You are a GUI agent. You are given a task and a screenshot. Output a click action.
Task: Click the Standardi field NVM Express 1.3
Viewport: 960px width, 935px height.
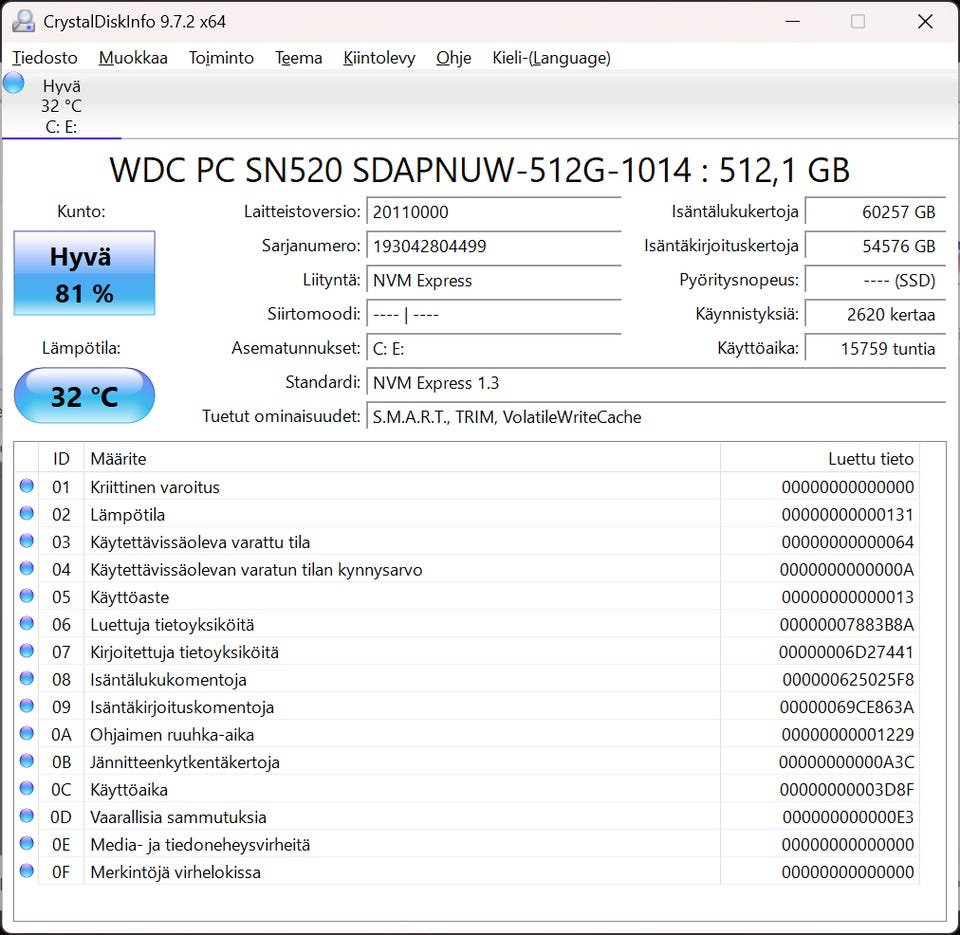[656, 383]
